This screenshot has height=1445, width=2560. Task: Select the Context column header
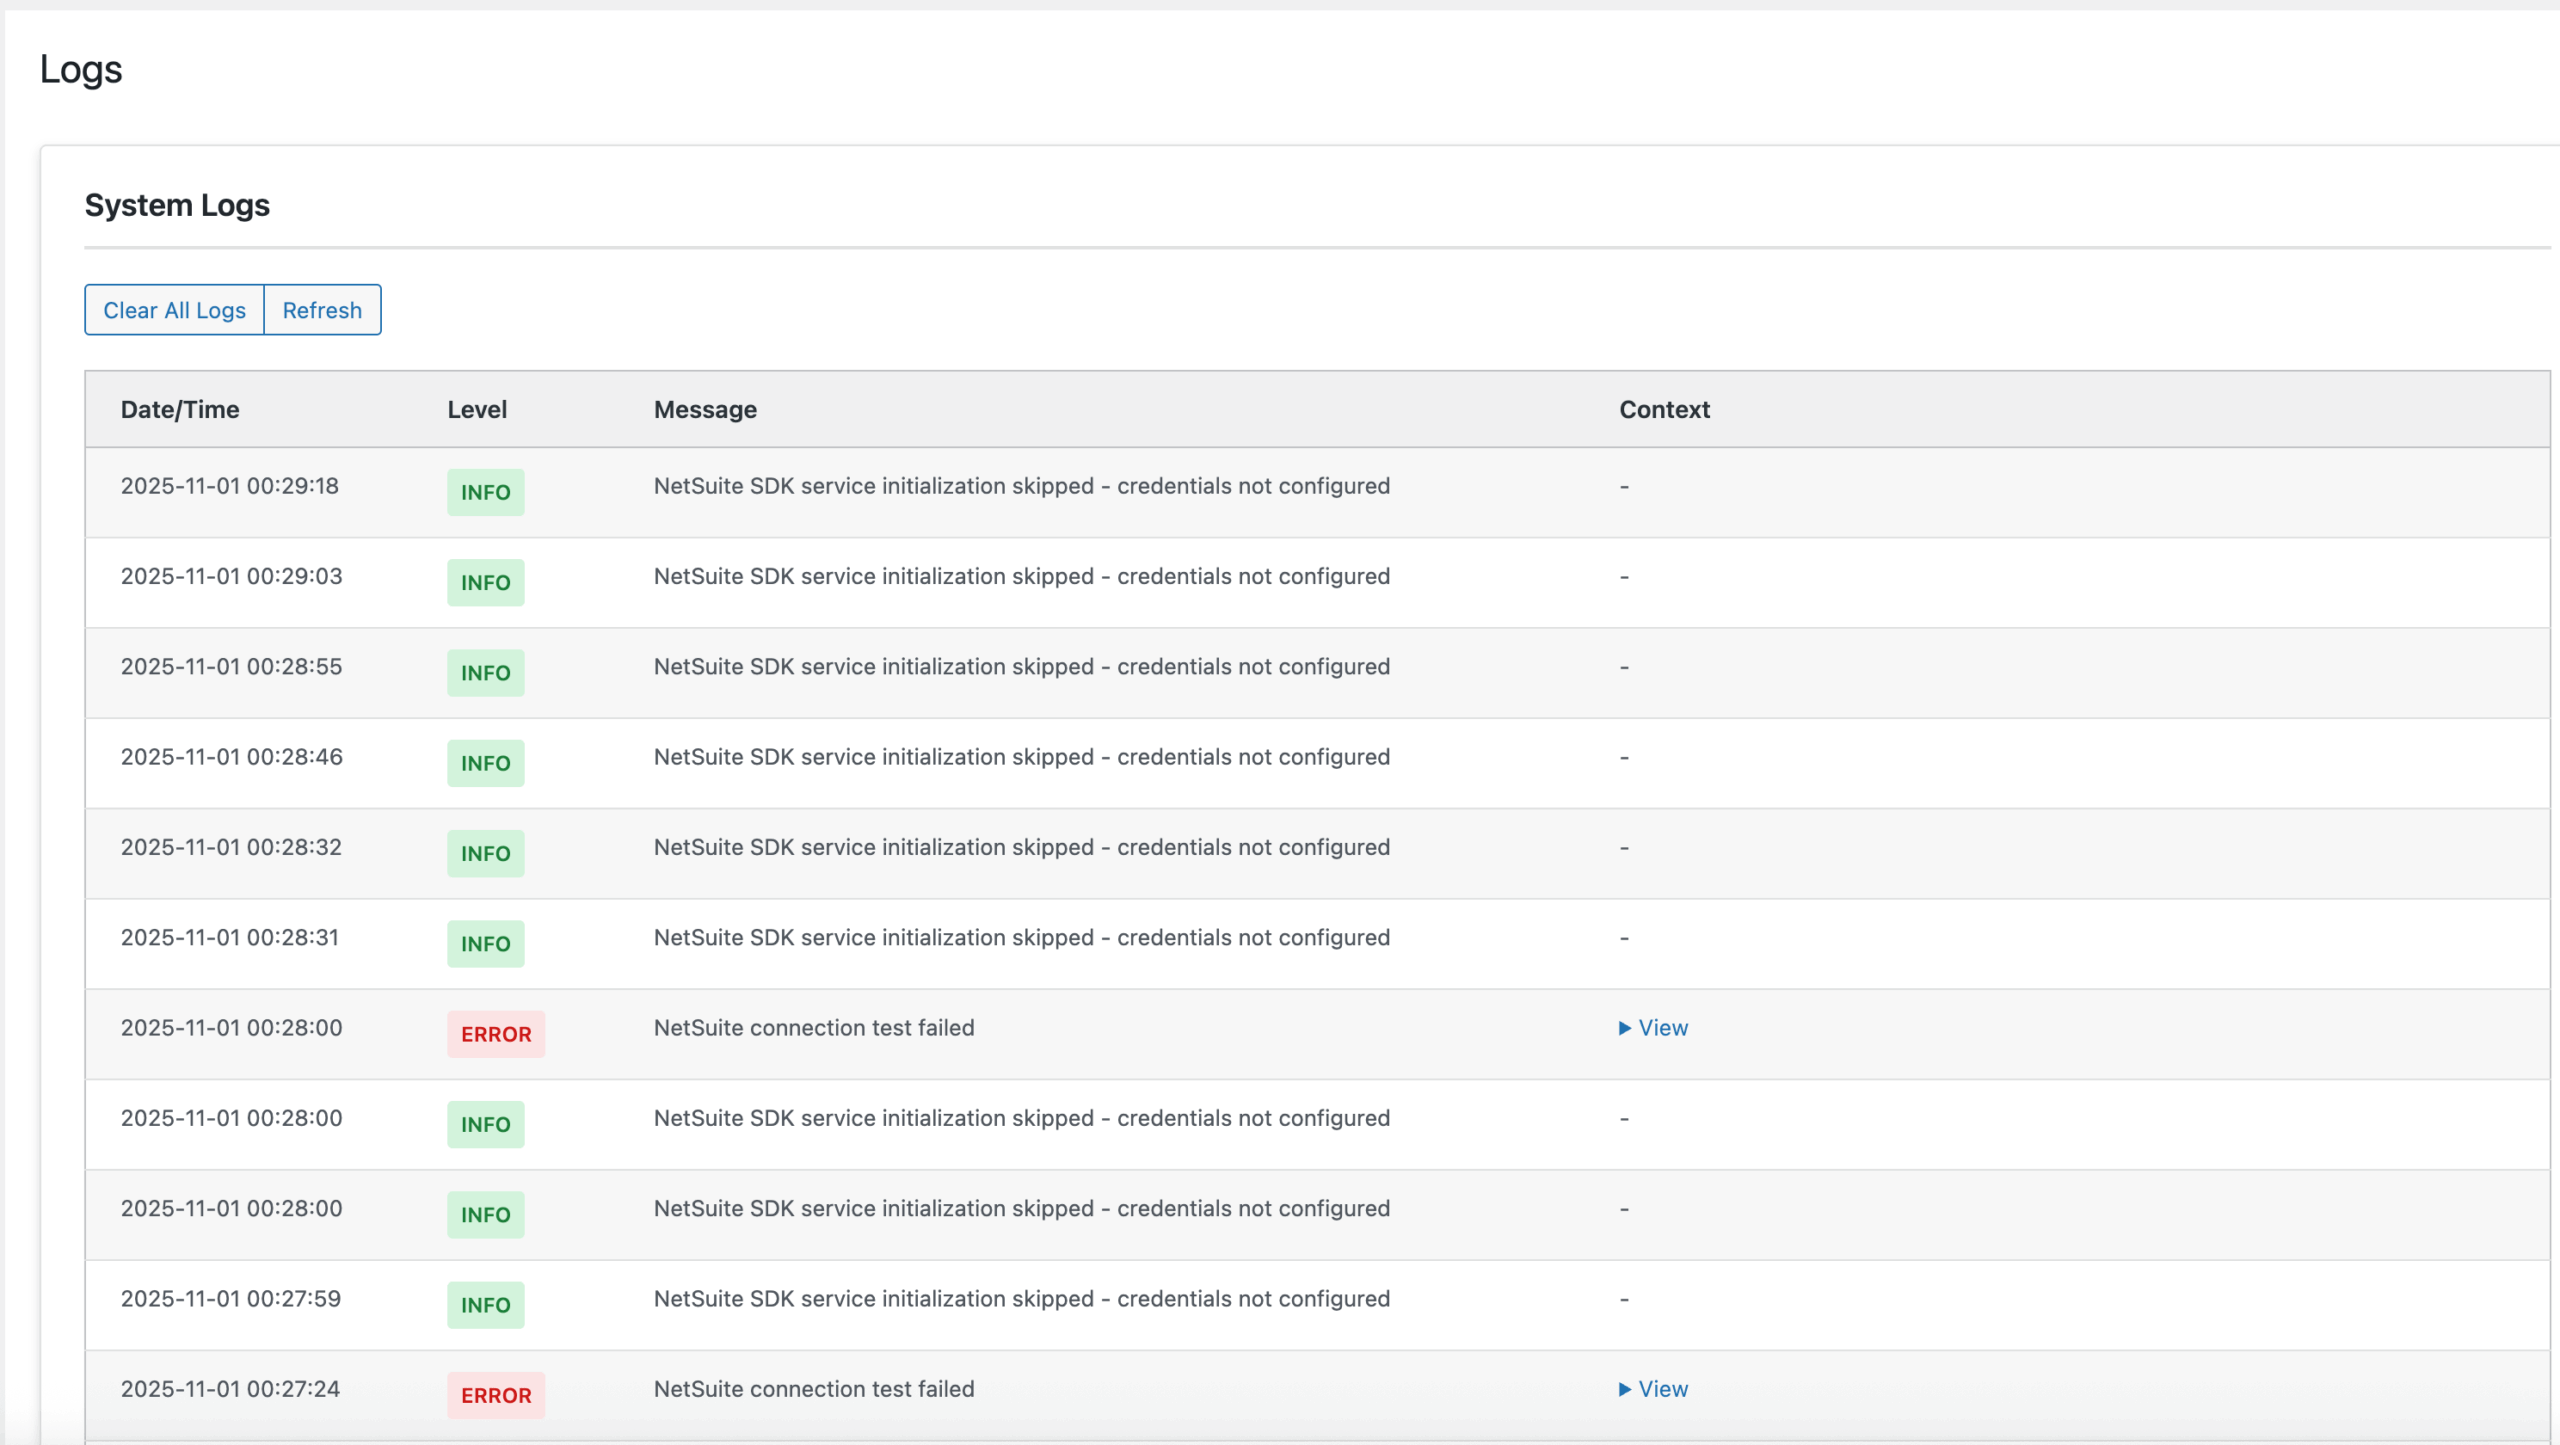click(x=1663, y=409)
